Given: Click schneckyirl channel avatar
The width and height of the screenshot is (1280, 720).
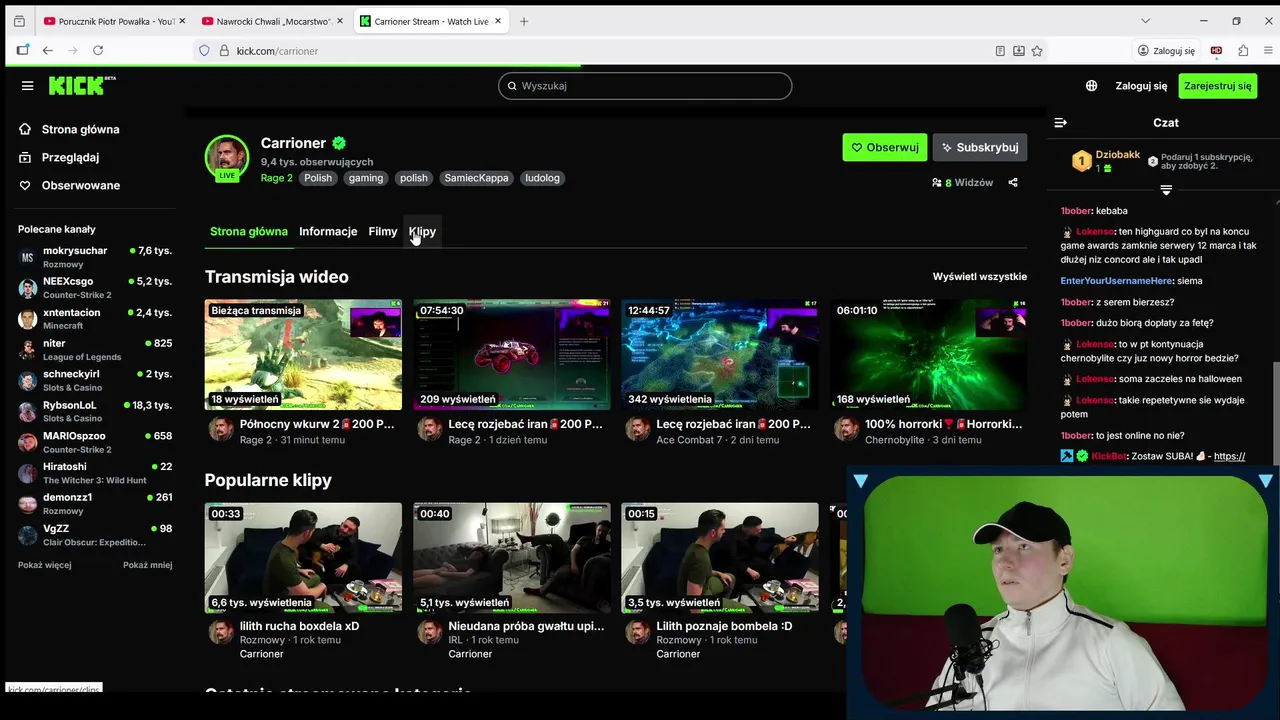Looking at the screenshot, I should [28, 381].
